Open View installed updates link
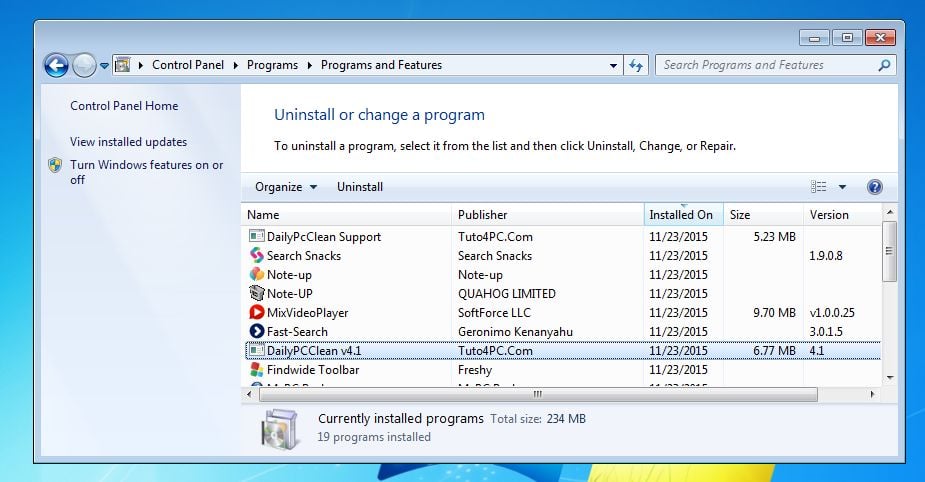Screen dimensions: 925x482 click(x=128, y=142)
